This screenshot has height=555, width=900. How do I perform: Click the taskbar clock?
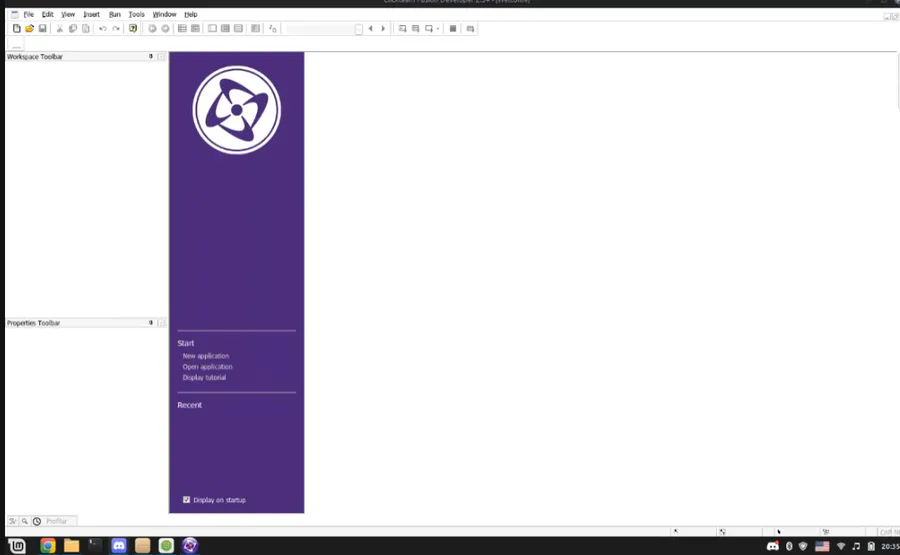[890, 546]
